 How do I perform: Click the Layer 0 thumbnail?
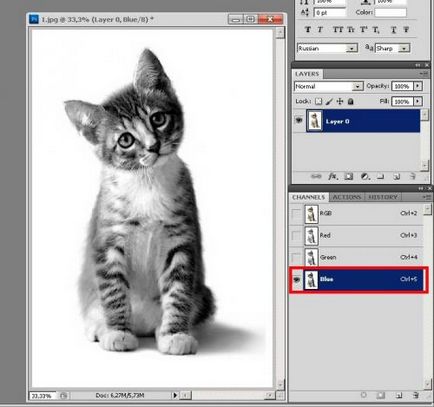pos(314,120)
